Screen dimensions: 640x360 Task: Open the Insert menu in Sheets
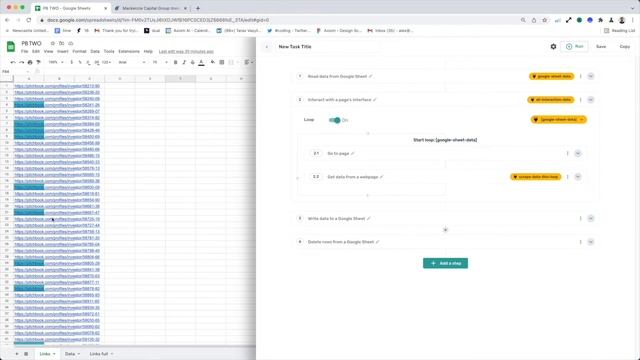tap(62, 51)
